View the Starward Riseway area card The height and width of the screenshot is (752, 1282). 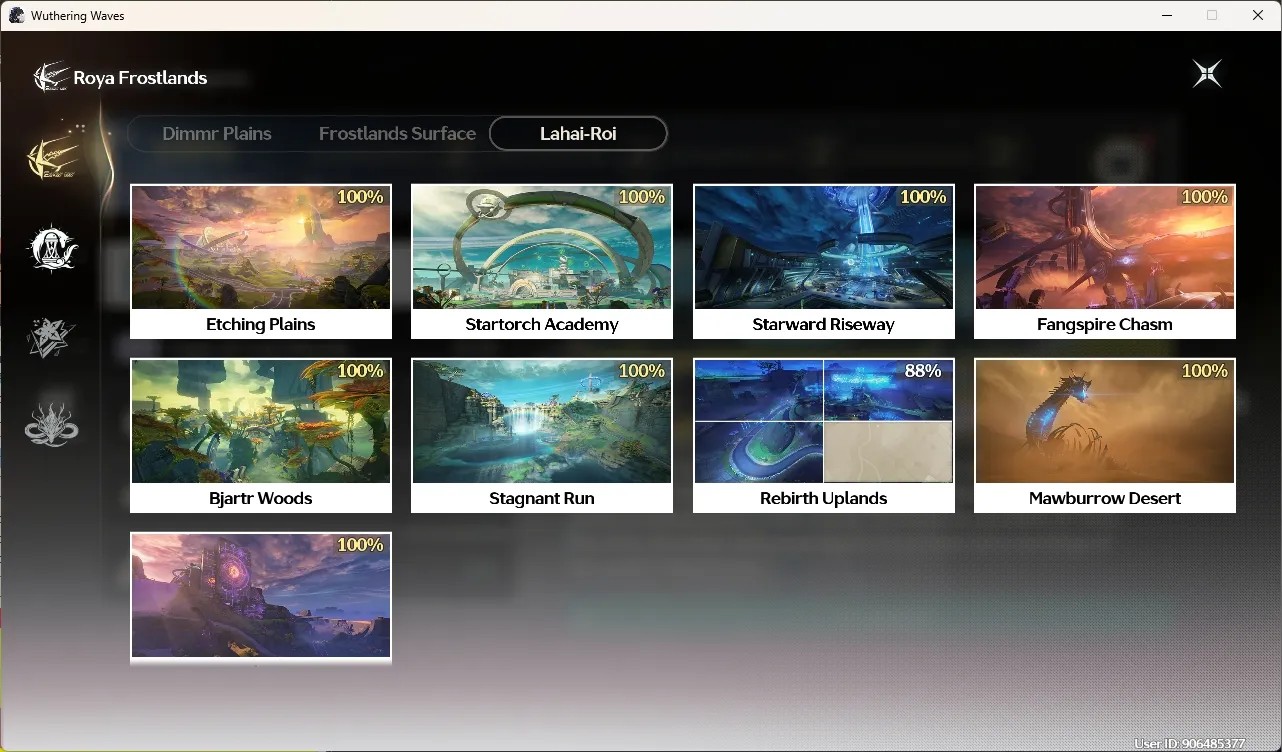pos(824,261)
